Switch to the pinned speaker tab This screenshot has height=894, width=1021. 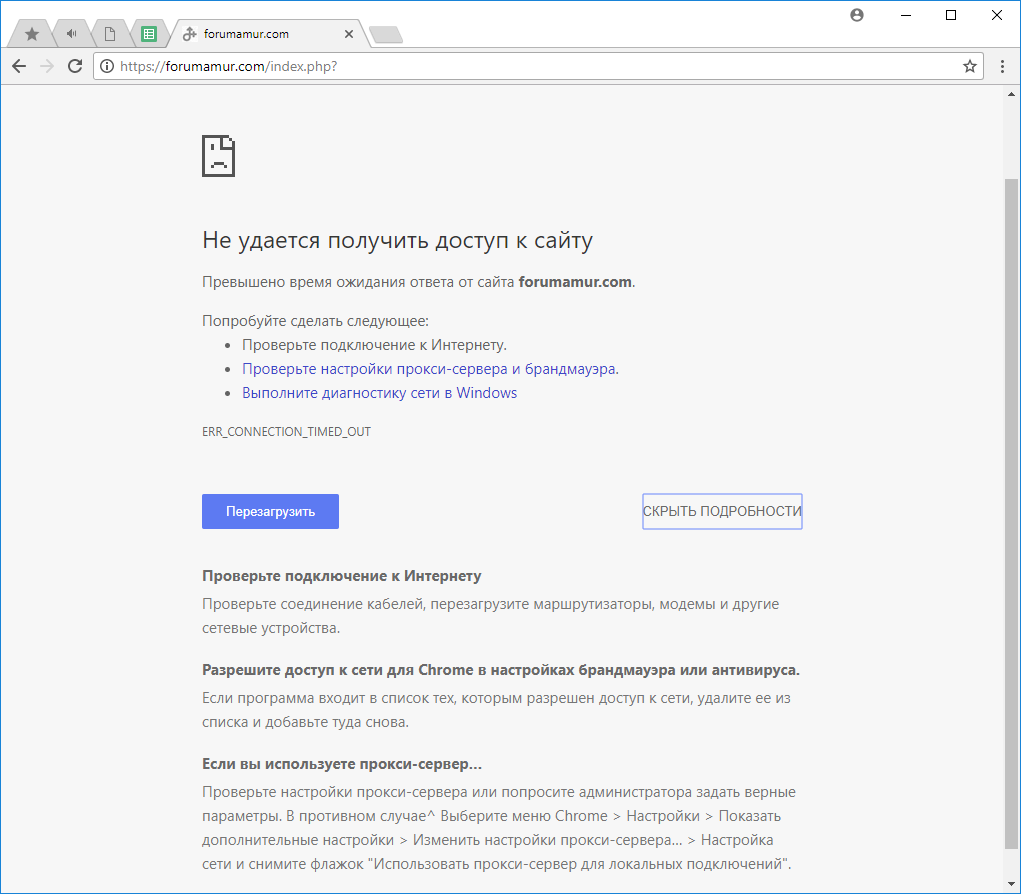coord(71,34)
